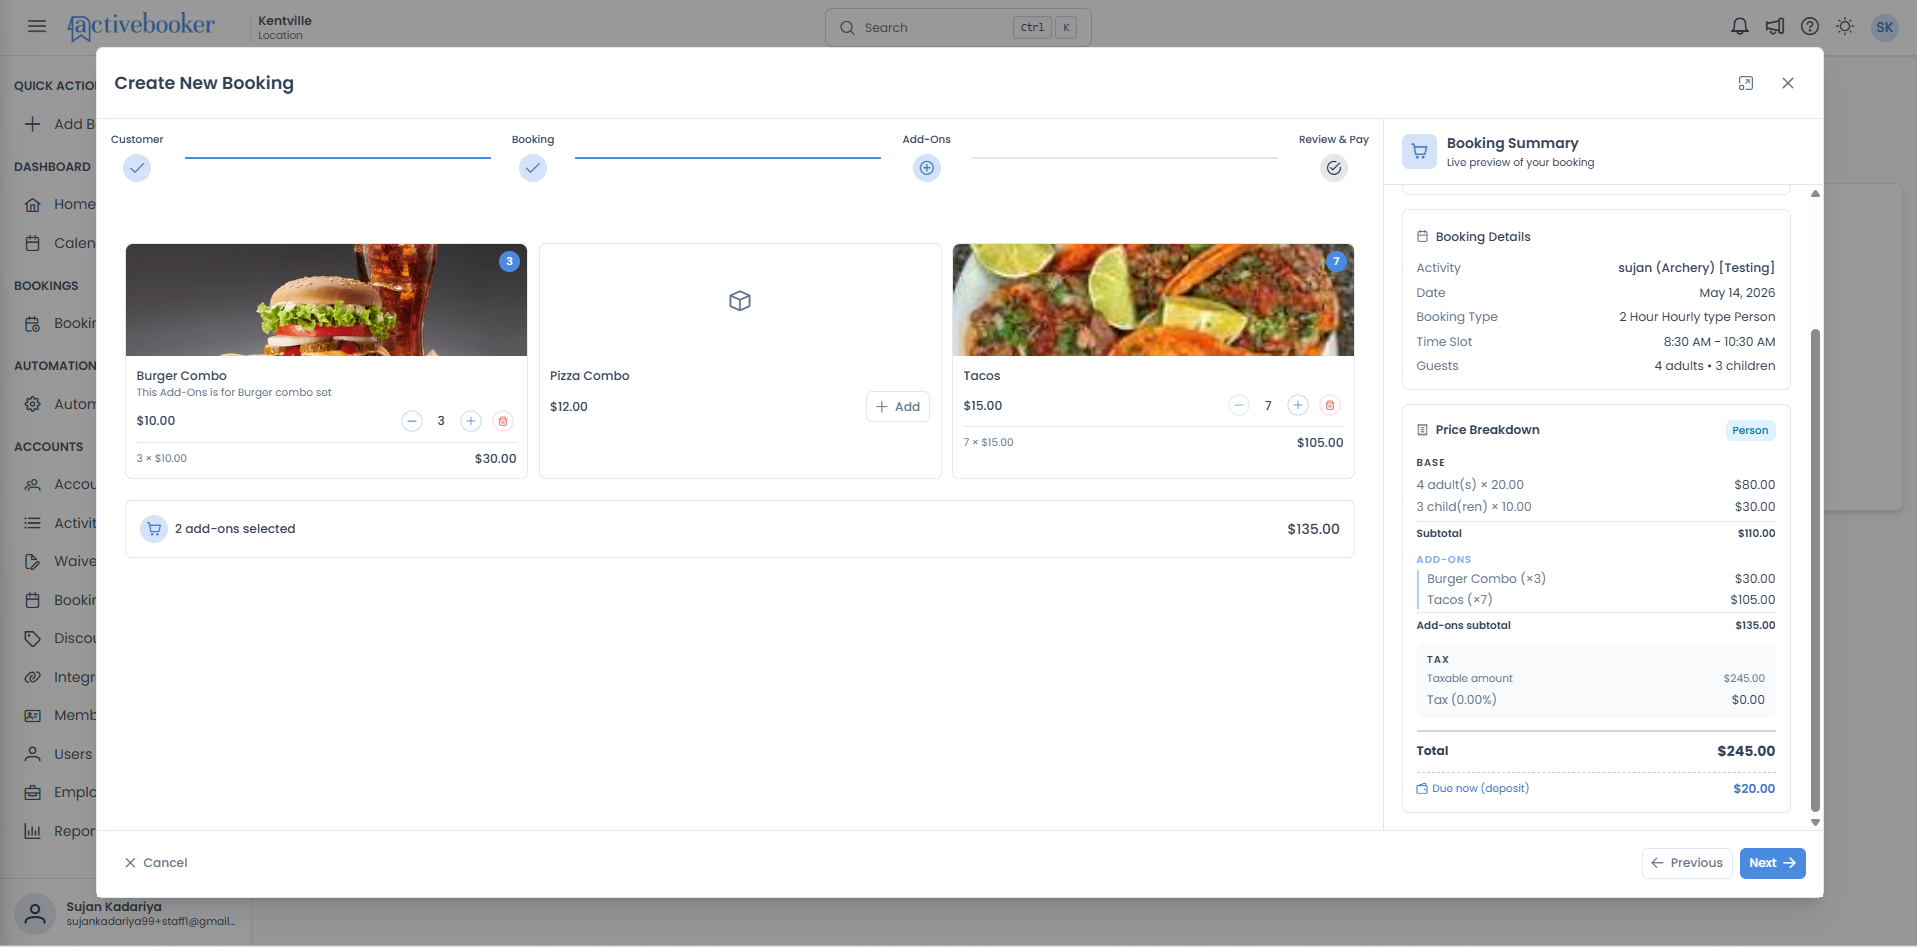Click the Pizza Combo placeholder box icon
The height and width of the screenshot is (947, 1917).
pos(740,301)
